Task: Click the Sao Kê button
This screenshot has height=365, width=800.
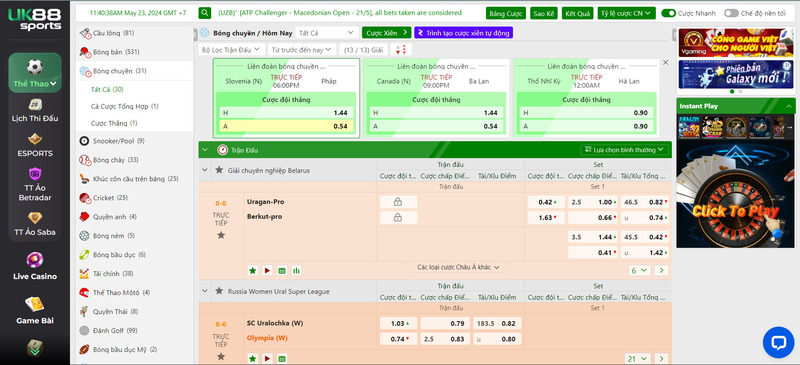Action: pos(544,13)
